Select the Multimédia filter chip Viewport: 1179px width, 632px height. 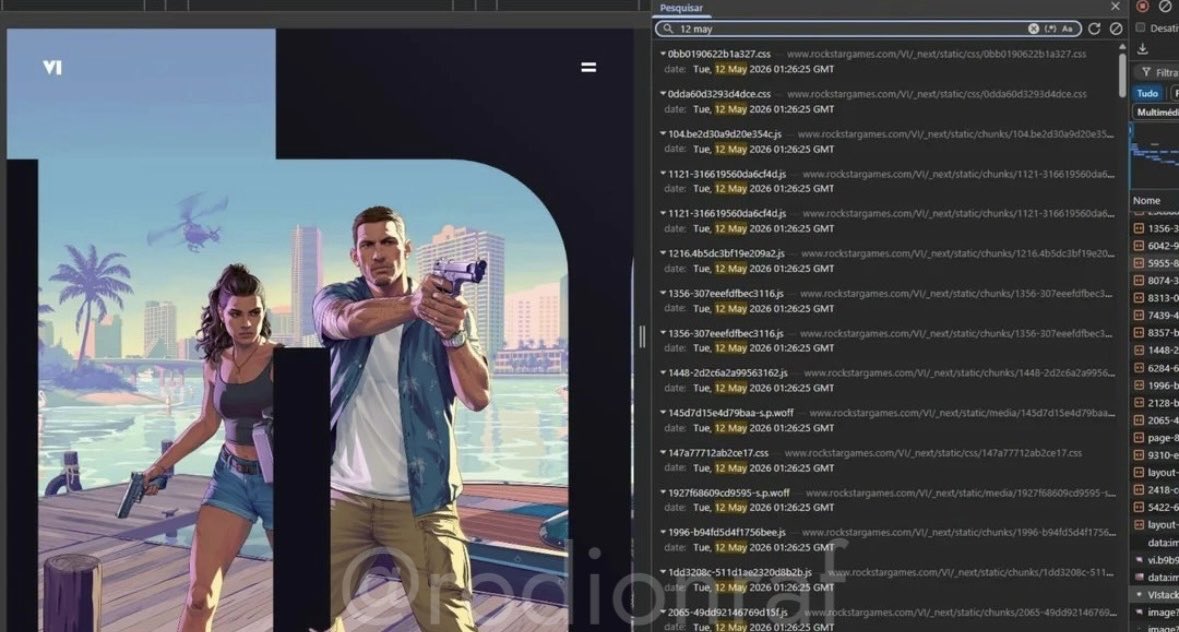coord(1156,112)
